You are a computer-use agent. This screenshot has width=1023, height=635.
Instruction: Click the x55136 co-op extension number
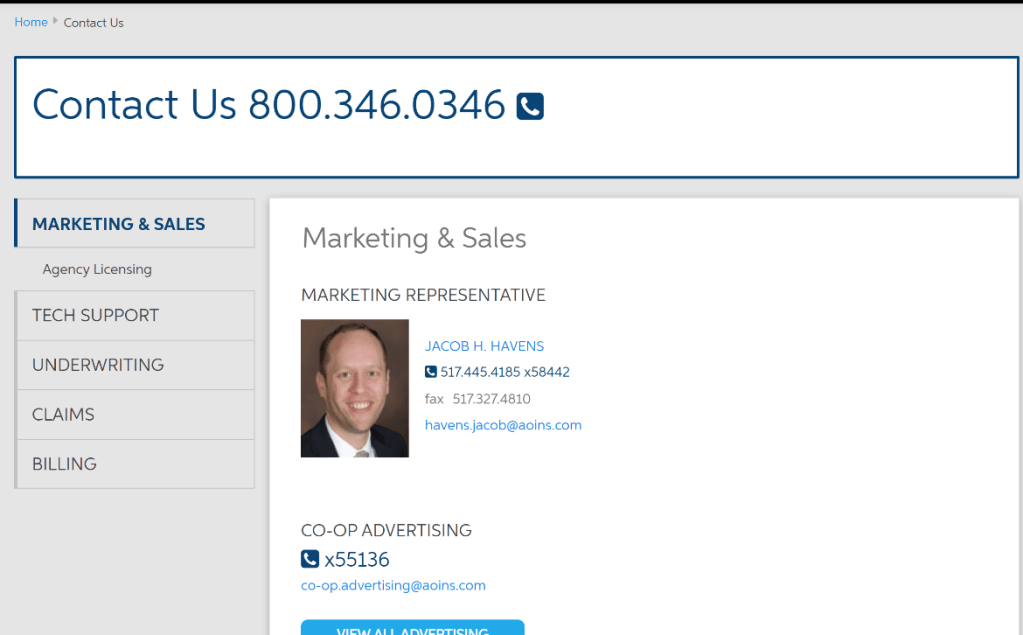tap(357, 559)
